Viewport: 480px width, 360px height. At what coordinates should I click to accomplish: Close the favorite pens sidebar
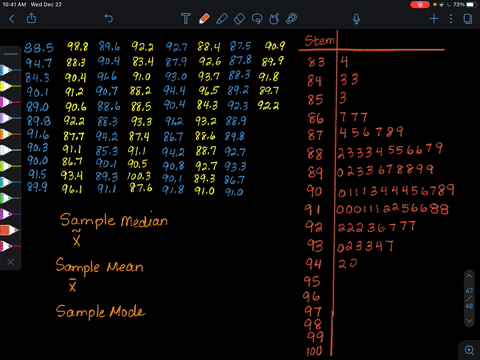10,262
